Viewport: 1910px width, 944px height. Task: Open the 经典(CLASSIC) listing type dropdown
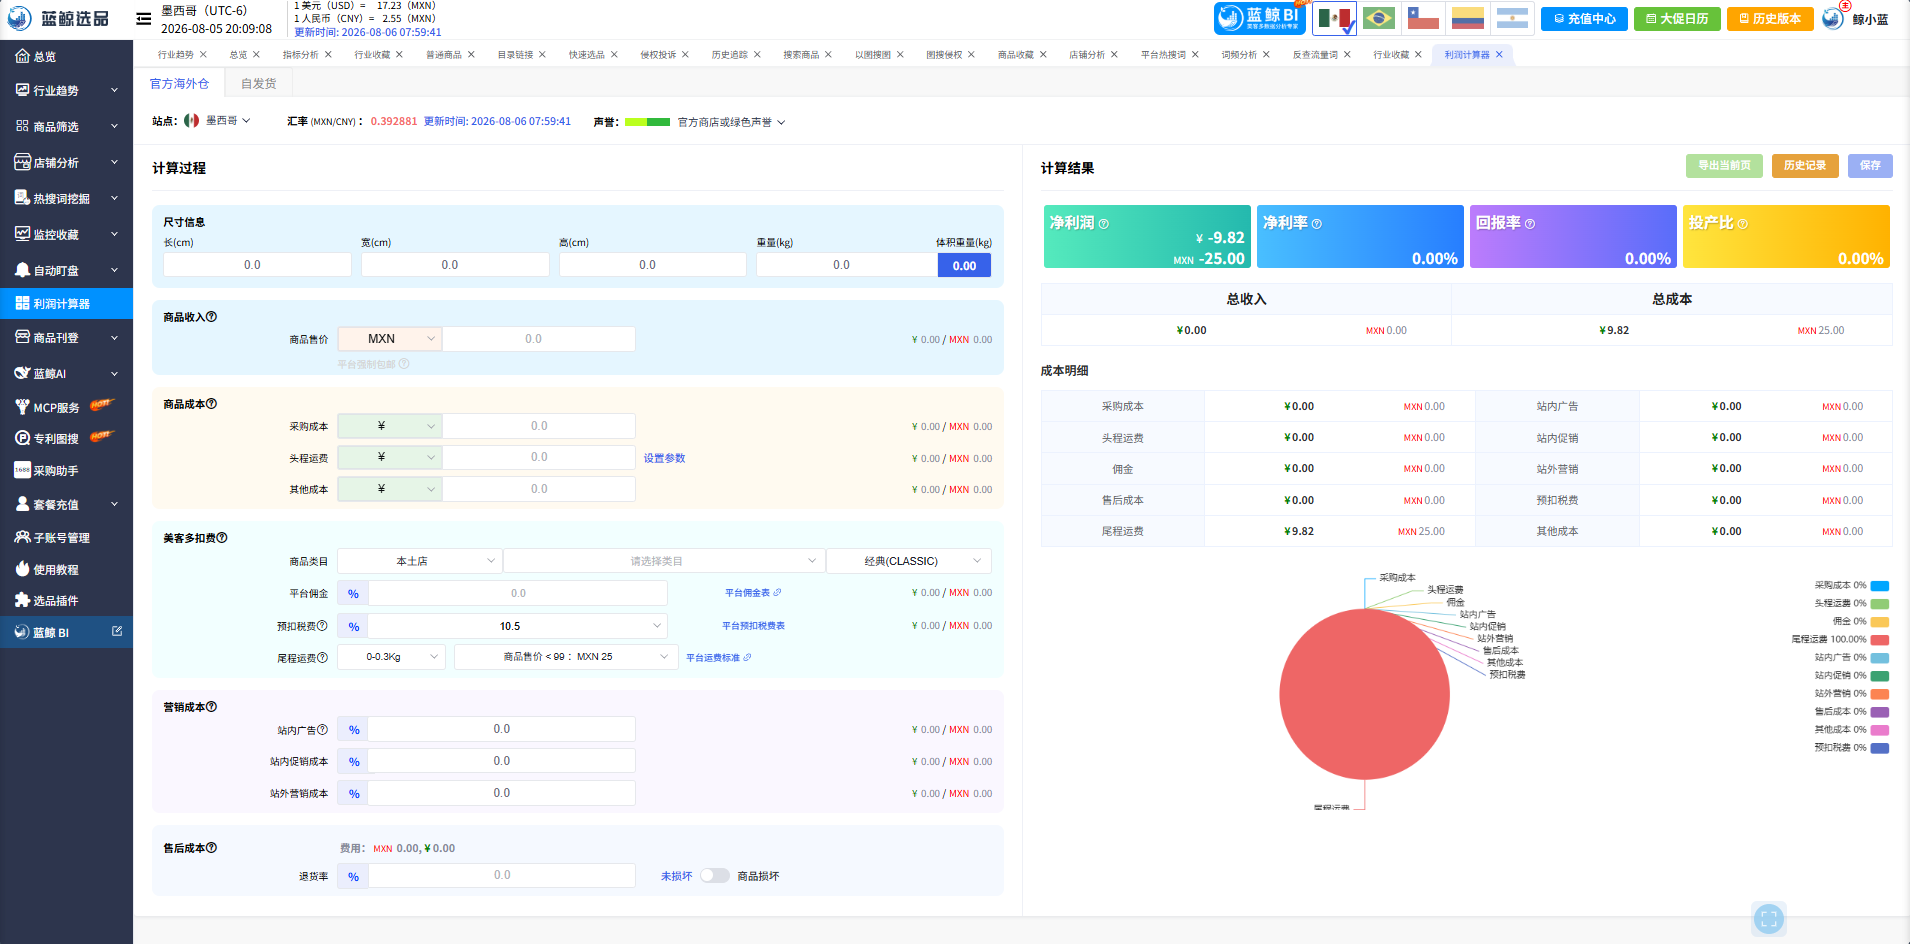pyautogui.click(x=909, y=561)
